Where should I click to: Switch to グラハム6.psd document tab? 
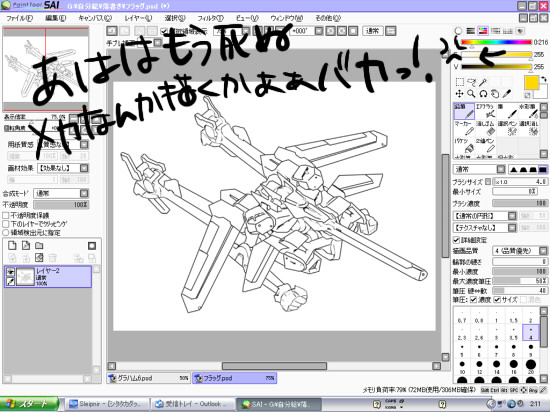(149, 378)
